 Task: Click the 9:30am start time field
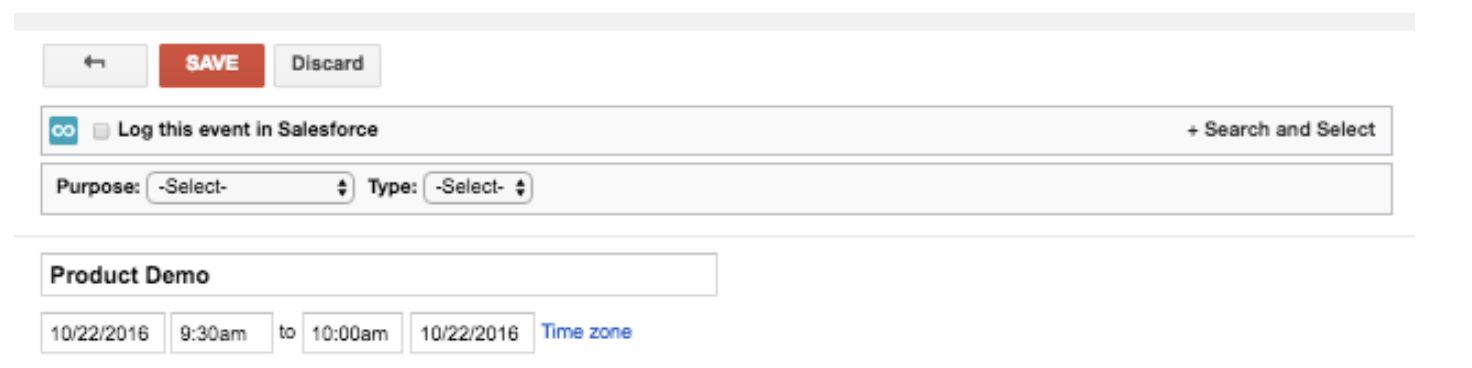point(221,333)
